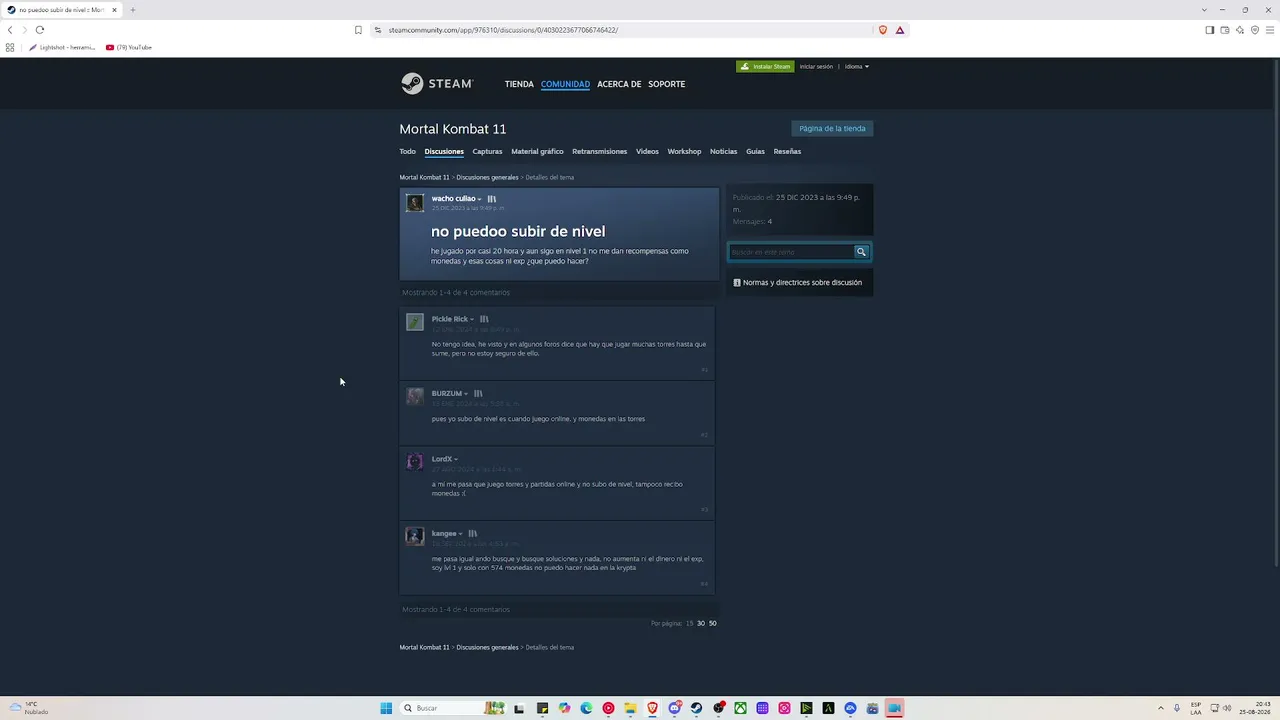
Task: Open File Explorer from the taskbar
Action: (x=630, y=708)
